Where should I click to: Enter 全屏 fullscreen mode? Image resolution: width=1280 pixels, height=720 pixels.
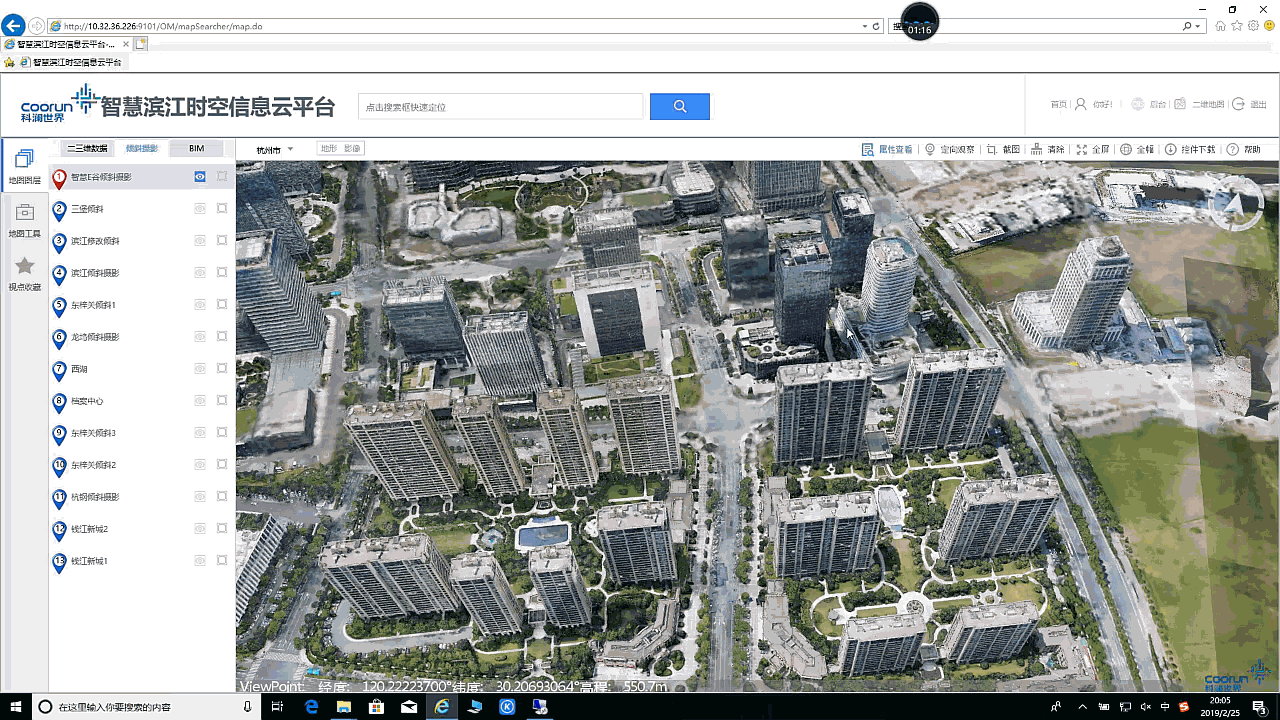(1092, 149)
